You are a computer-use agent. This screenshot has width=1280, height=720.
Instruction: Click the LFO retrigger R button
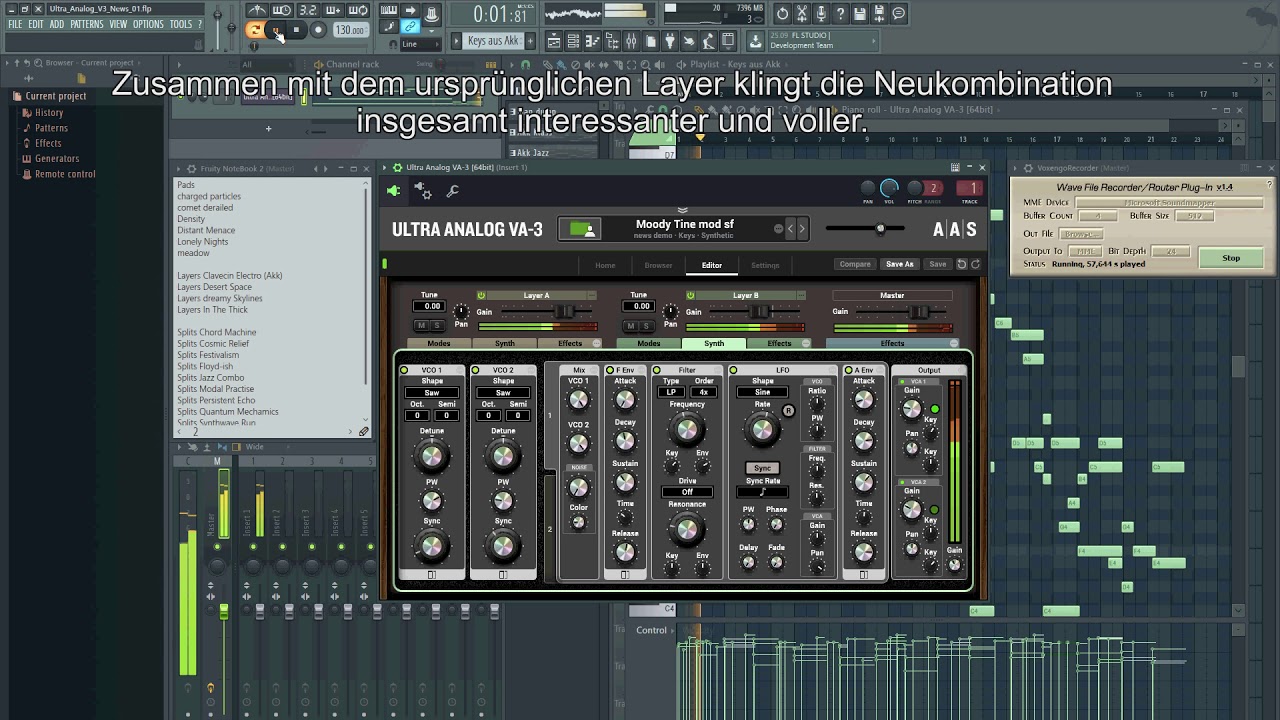coord(788,411)
